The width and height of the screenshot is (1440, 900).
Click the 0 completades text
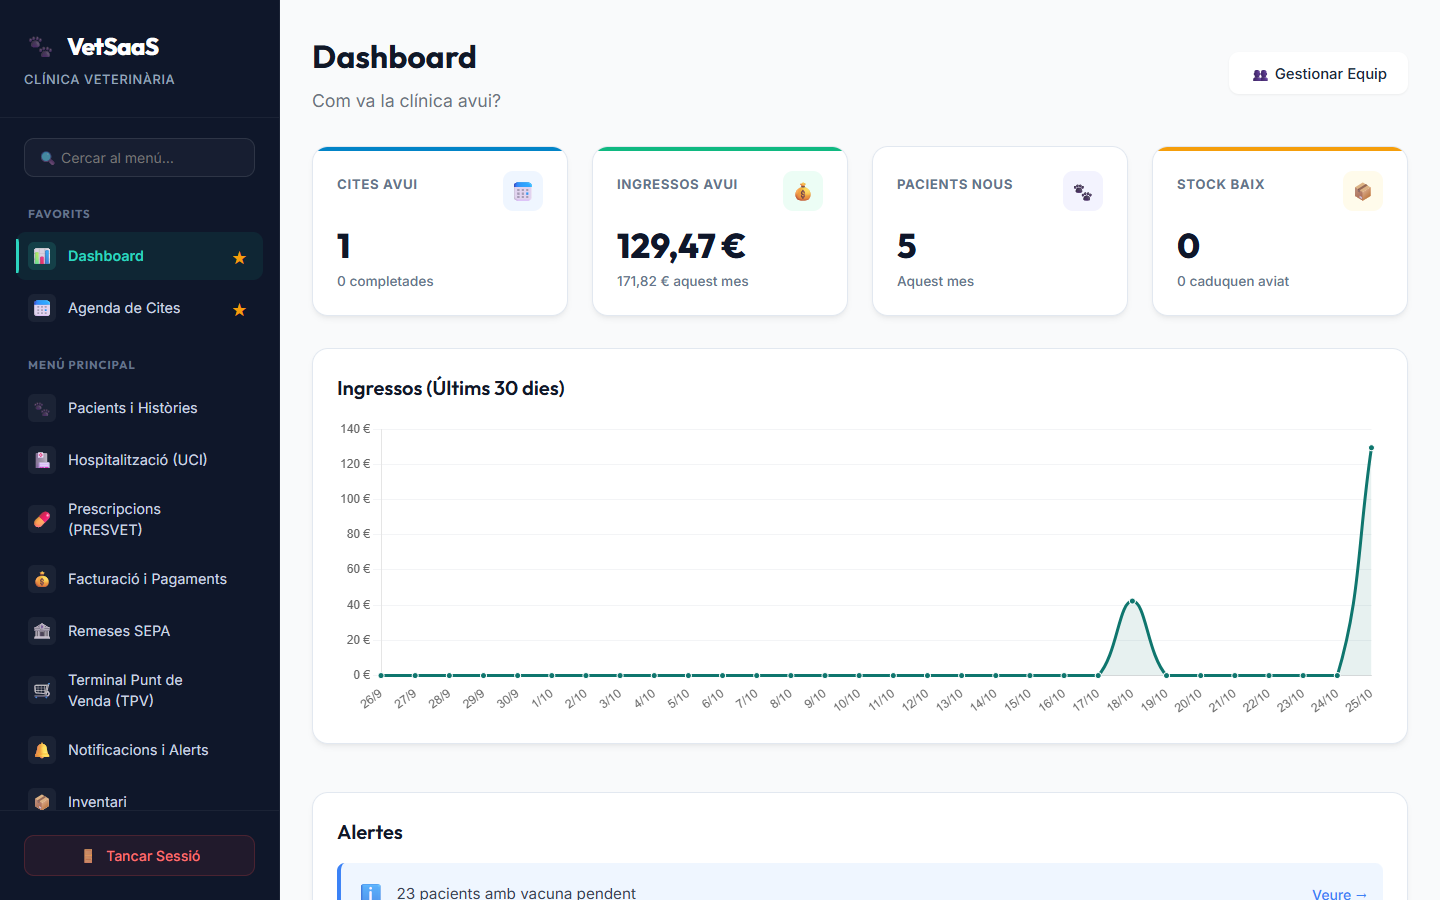pos(385,281)
